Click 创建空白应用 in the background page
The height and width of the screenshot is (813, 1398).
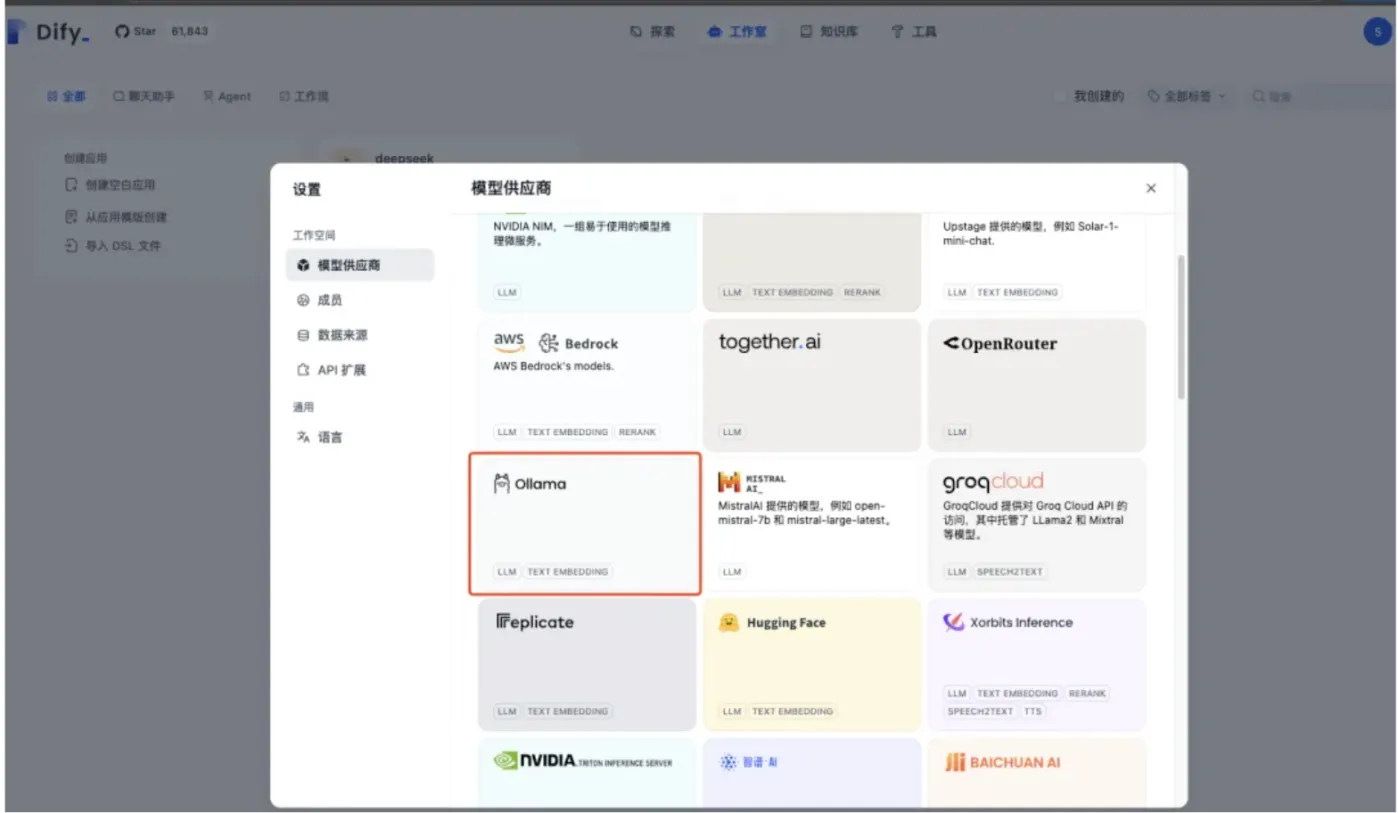[111, 185]
